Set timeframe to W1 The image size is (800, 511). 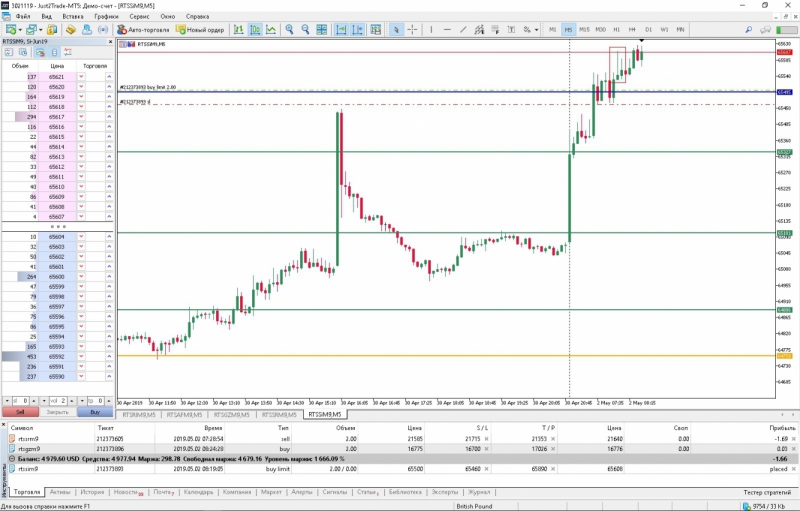click(x=664, y=30)
